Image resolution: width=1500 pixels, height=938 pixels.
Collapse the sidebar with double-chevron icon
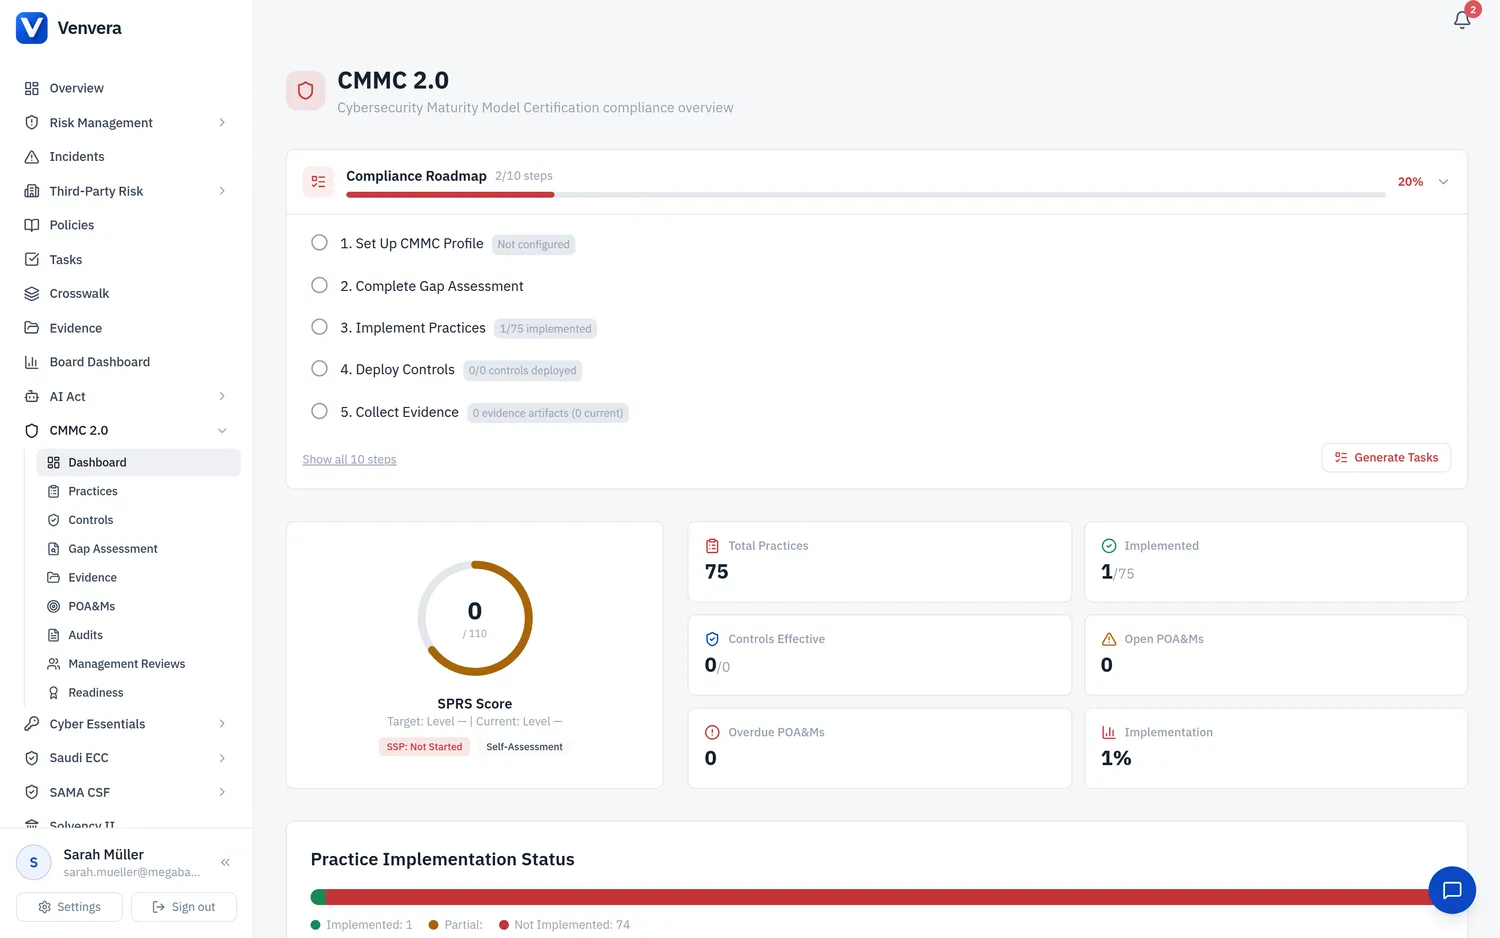pyautogui.click(x=225, y=862)
